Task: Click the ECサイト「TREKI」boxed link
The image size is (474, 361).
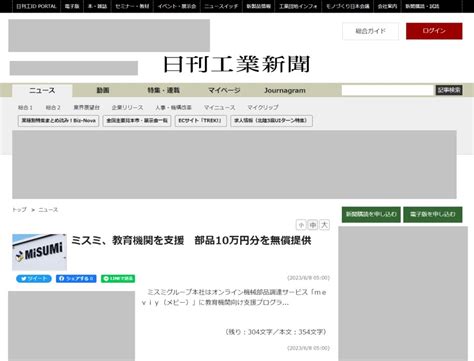Action: [x=201, y=121]
